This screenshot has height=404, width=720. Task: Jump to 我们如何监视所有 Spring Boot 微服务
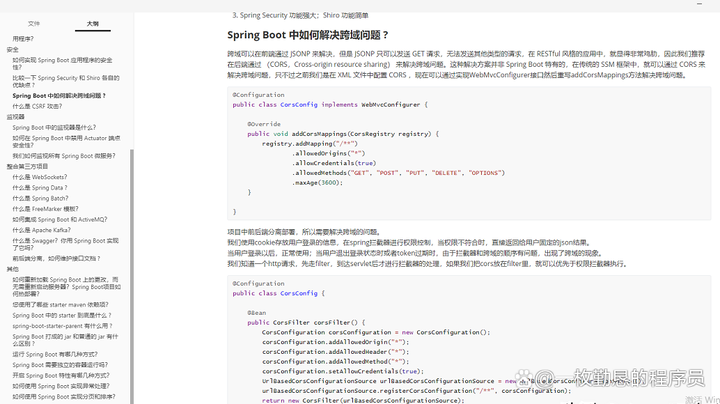64,156
